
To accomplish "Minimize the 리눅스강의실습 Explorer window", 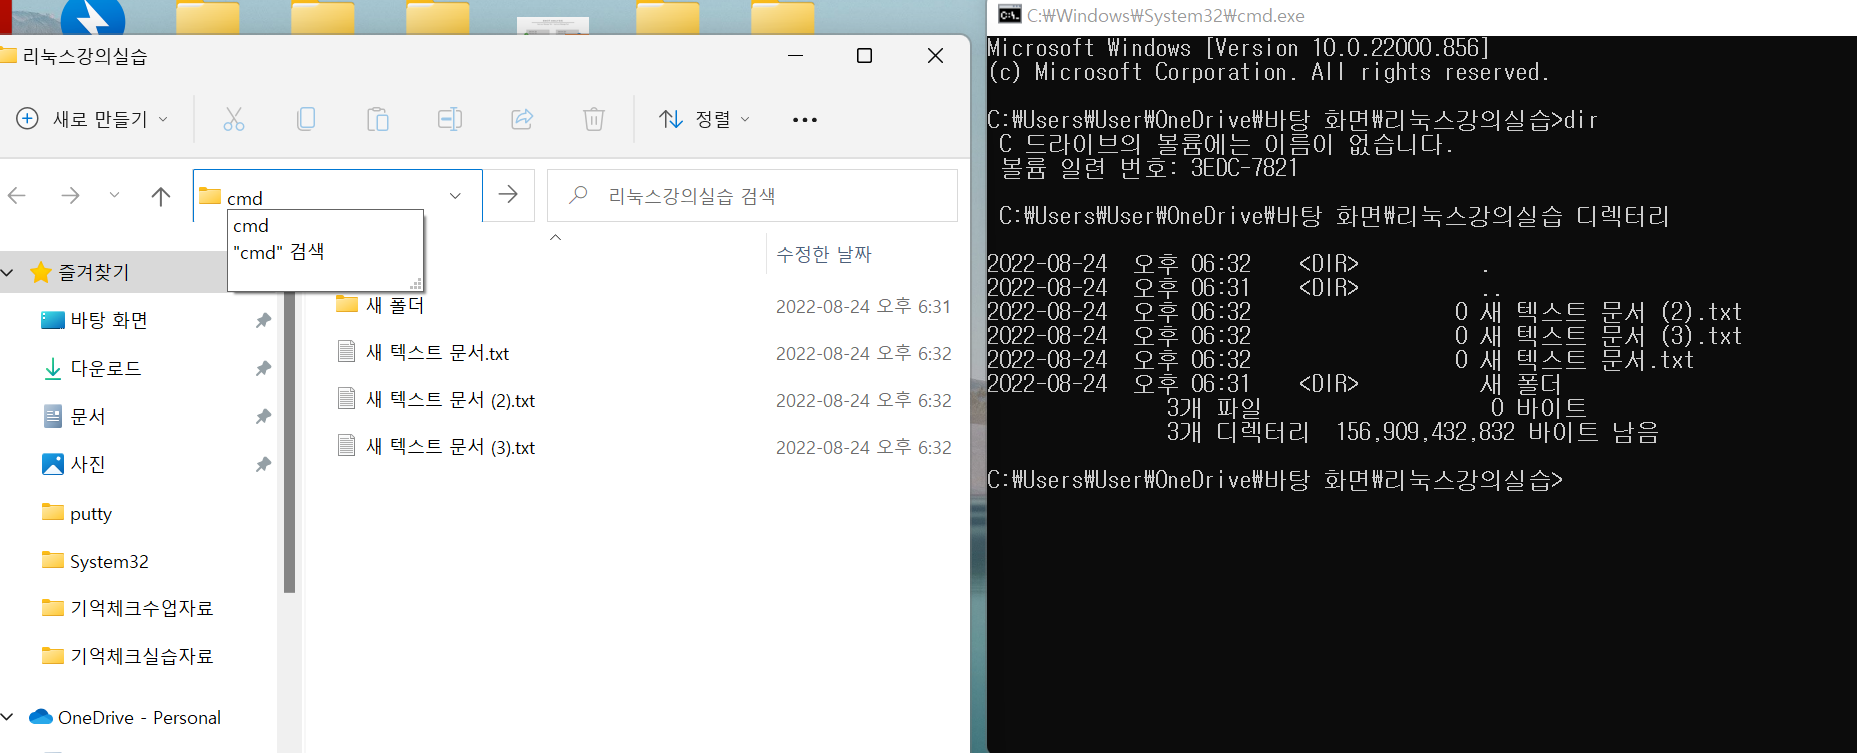I will click(796, 56).
